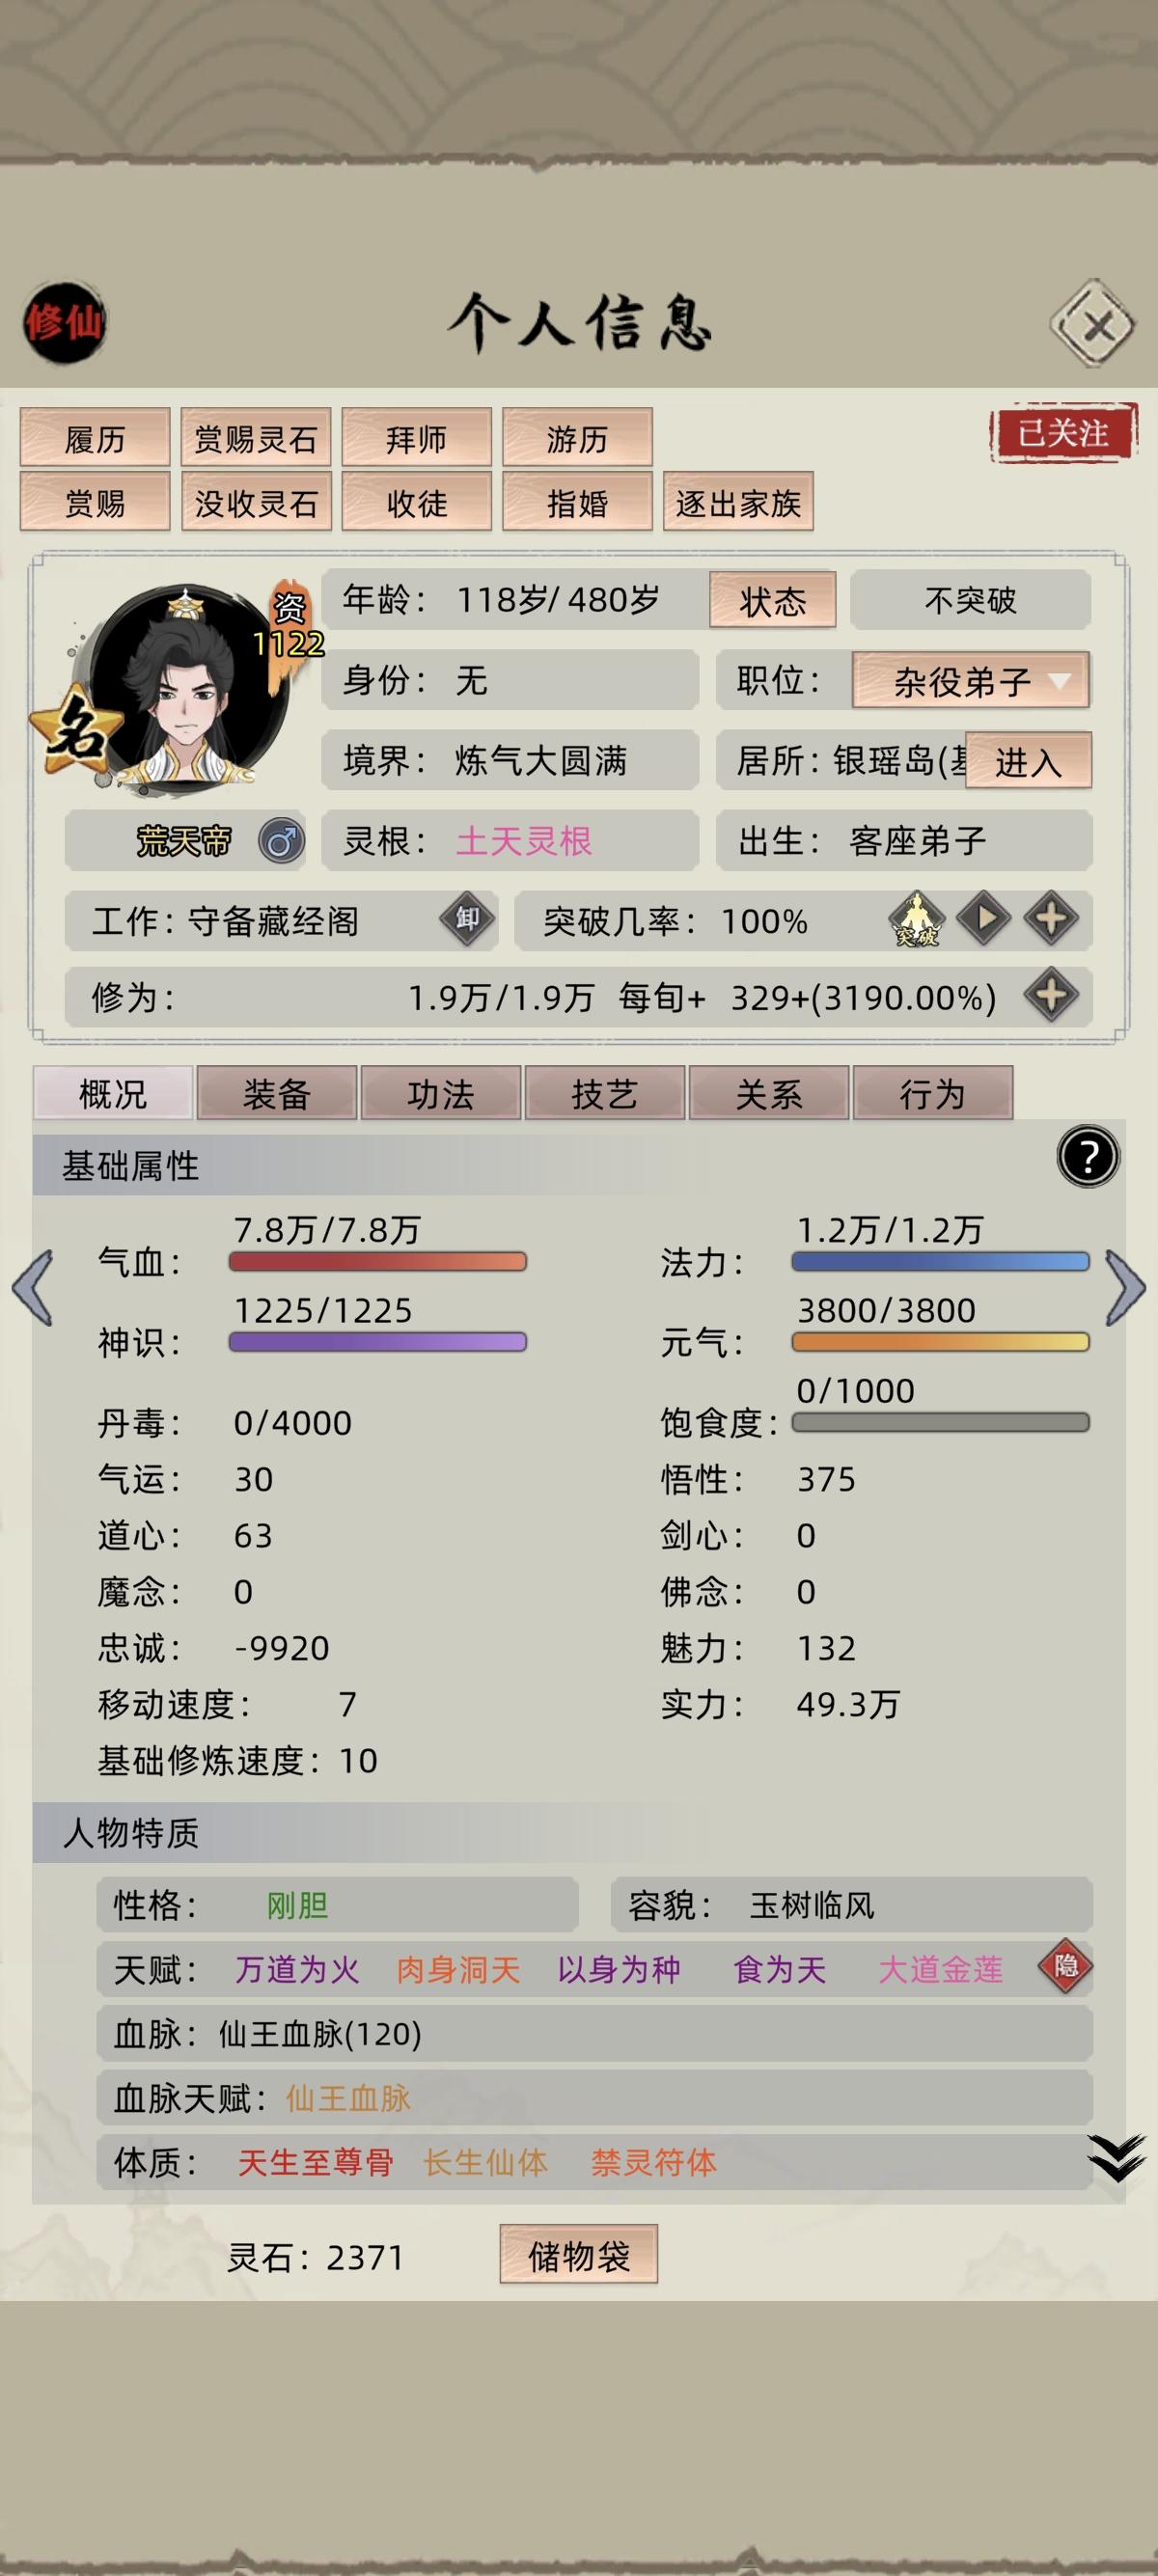Viewport: 1158px width, 2576px height.
Task: Go to next character with right arrow
Action: pos(1126,1288)
